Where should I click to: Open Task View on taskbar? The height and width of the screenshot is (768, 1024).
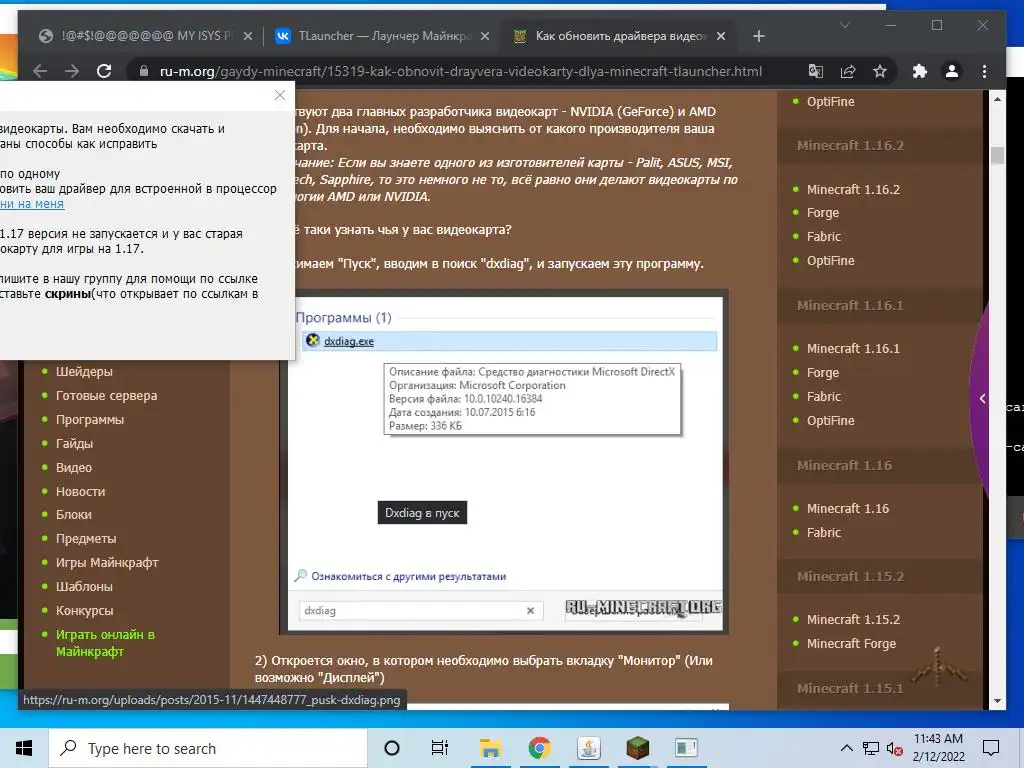tap(440, 748)
